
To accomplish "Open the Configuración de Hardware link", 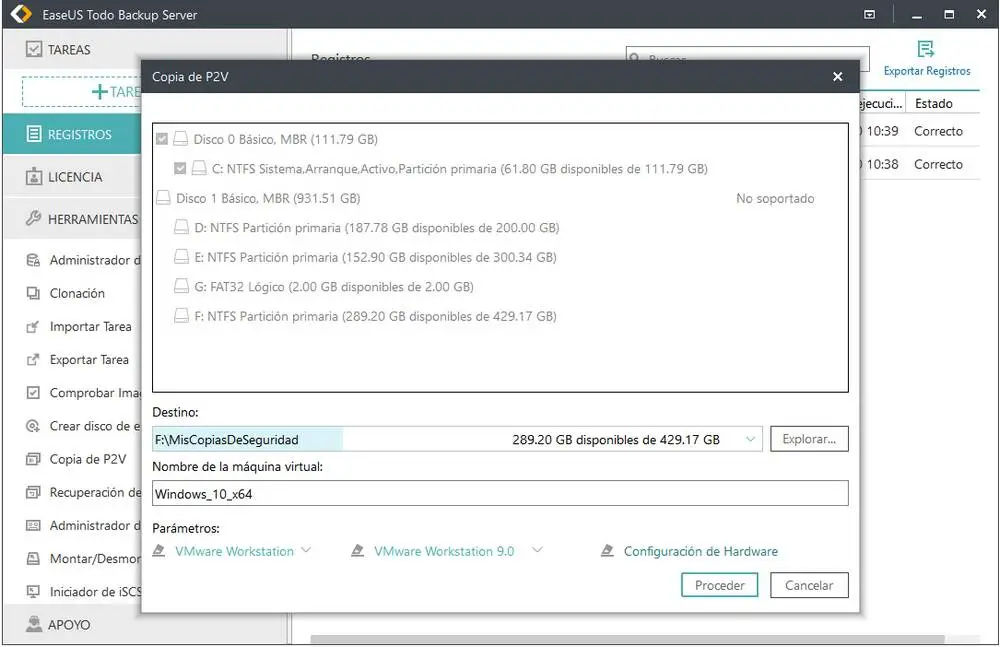I will tap(700, 551).
